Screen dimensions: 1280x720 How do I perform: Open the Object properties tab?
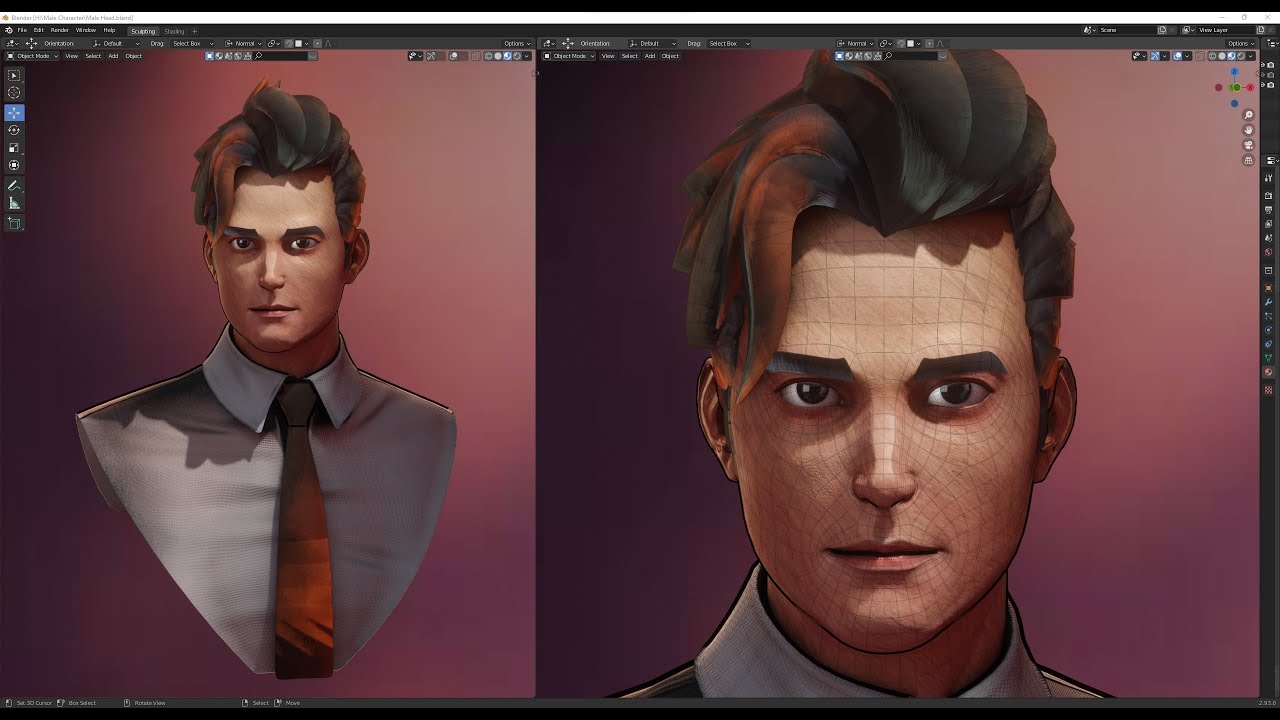pos(1268,288)
